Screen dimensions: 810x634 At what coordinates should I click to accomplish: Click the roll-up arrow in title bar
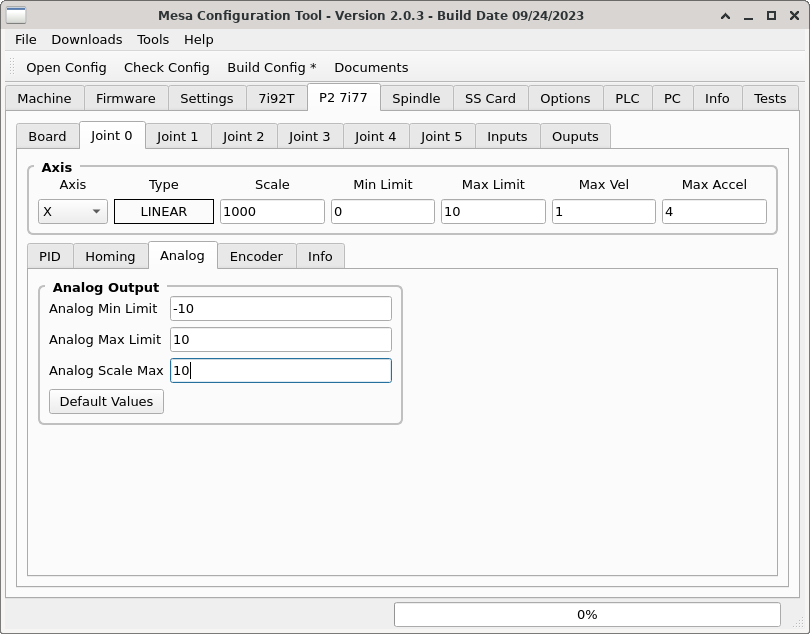coord(725,16)
